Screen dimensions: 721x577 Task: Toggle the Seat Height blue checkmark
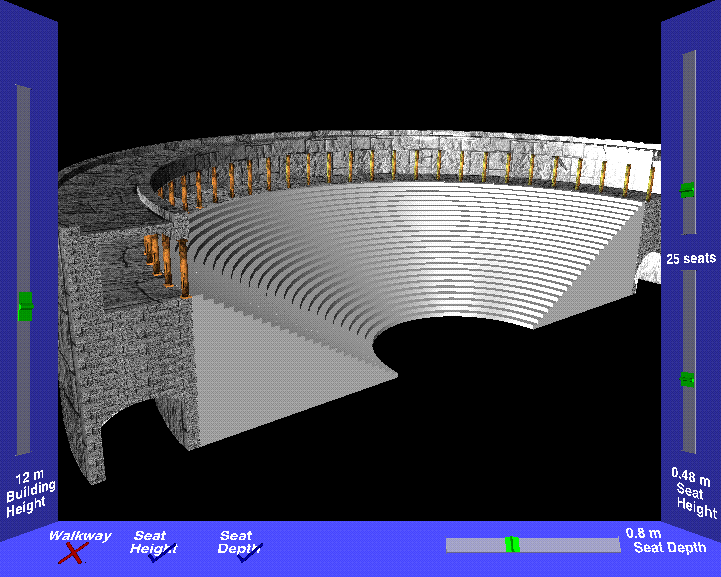click(x=163, y=553)
